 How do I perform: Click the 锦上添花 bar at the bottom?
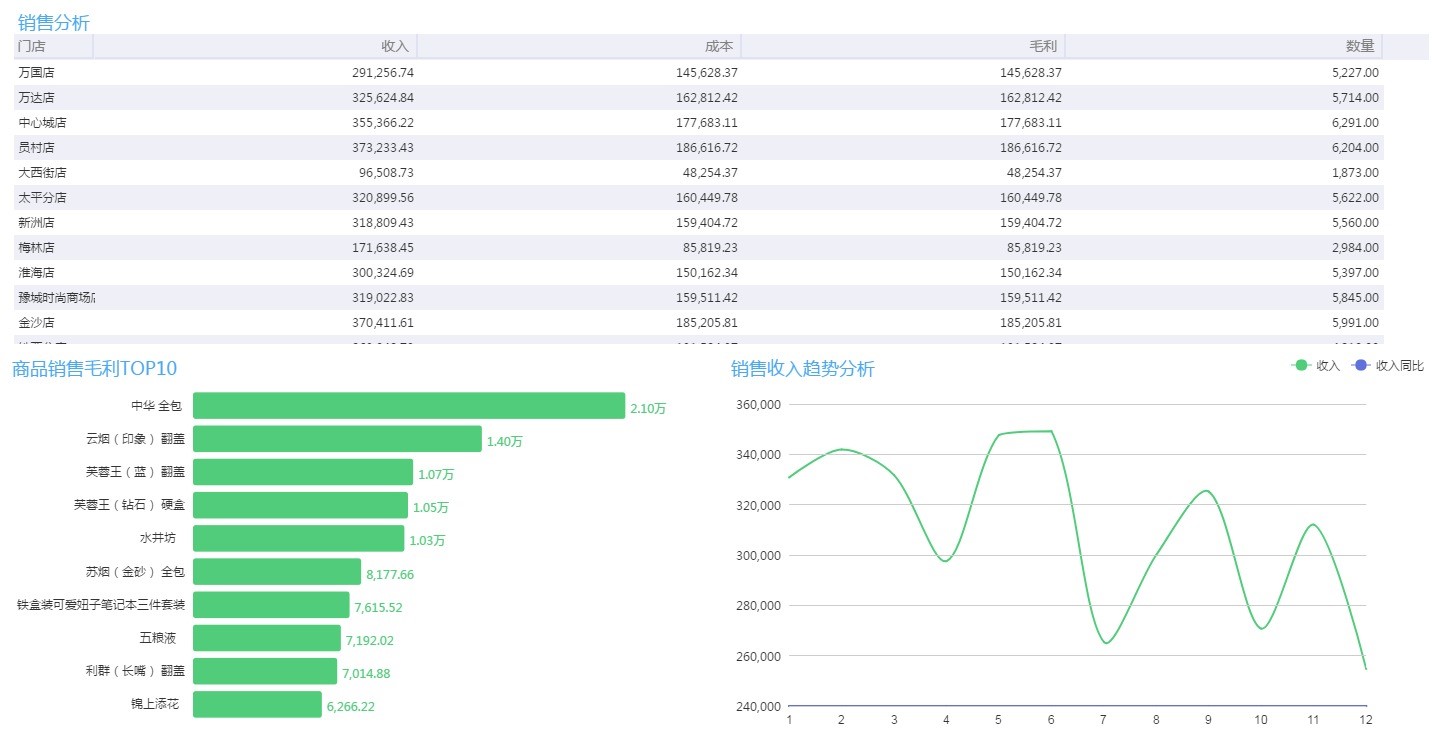257,704
